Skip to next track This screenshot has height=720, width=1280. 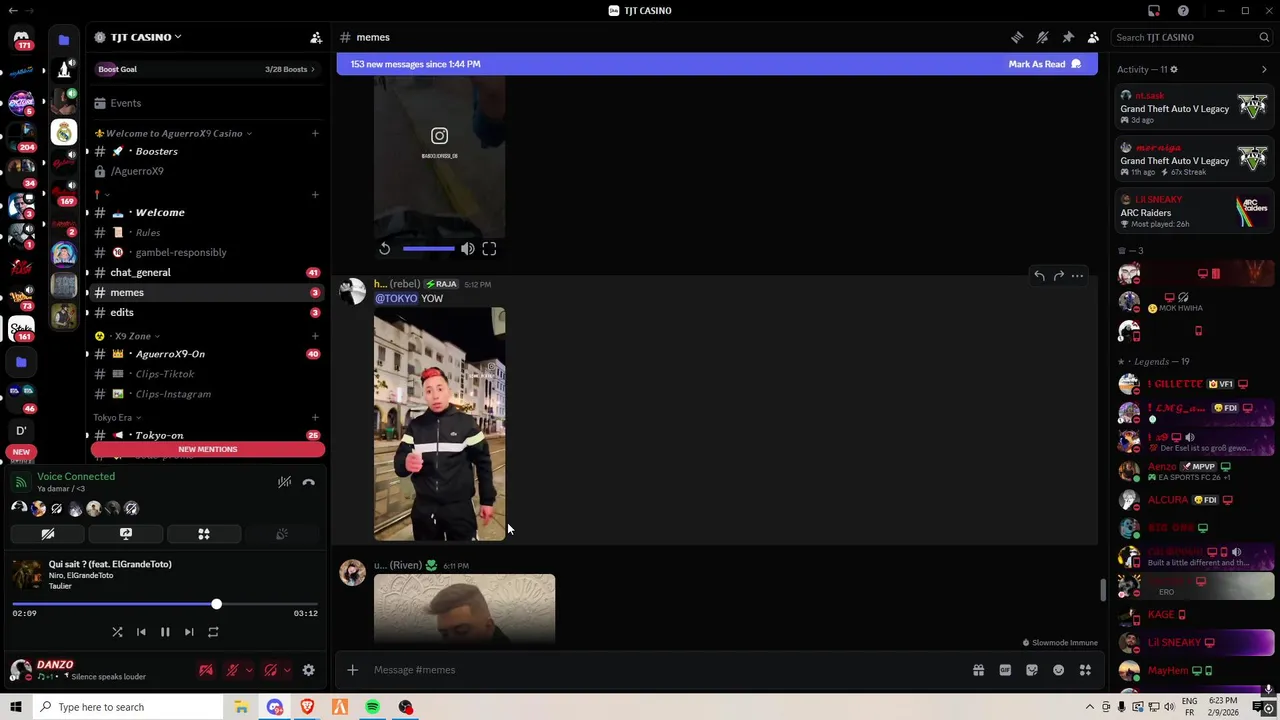coord(189,632)
